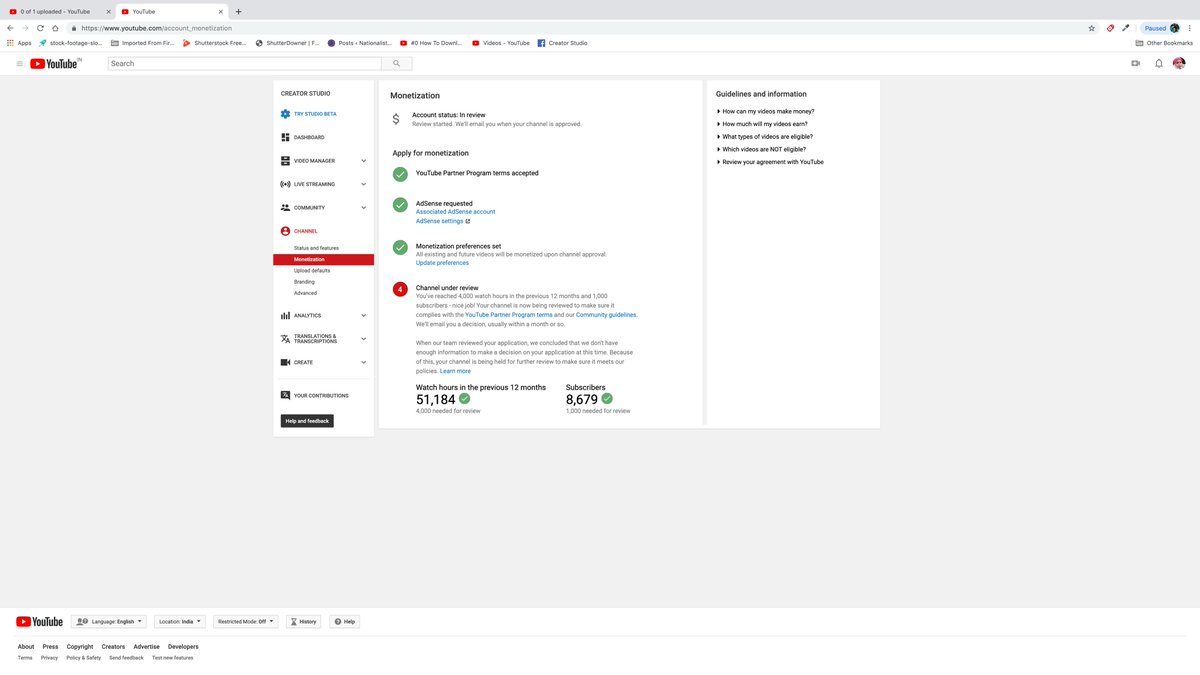Open the create video camera icon
Screen dimensions: 1200x675
(1136, 63)
